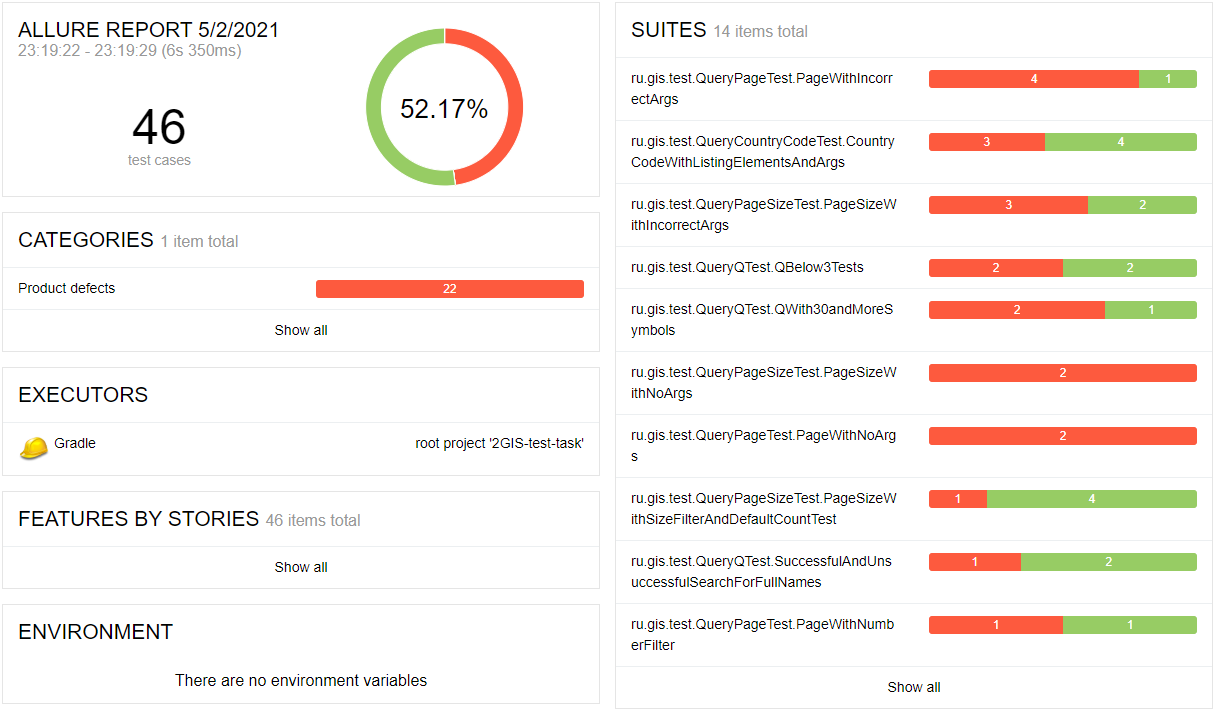The image size is (1216, 716).
Task: Click the report time range 23:19:22 - 23:19:29
Action: 130,50
